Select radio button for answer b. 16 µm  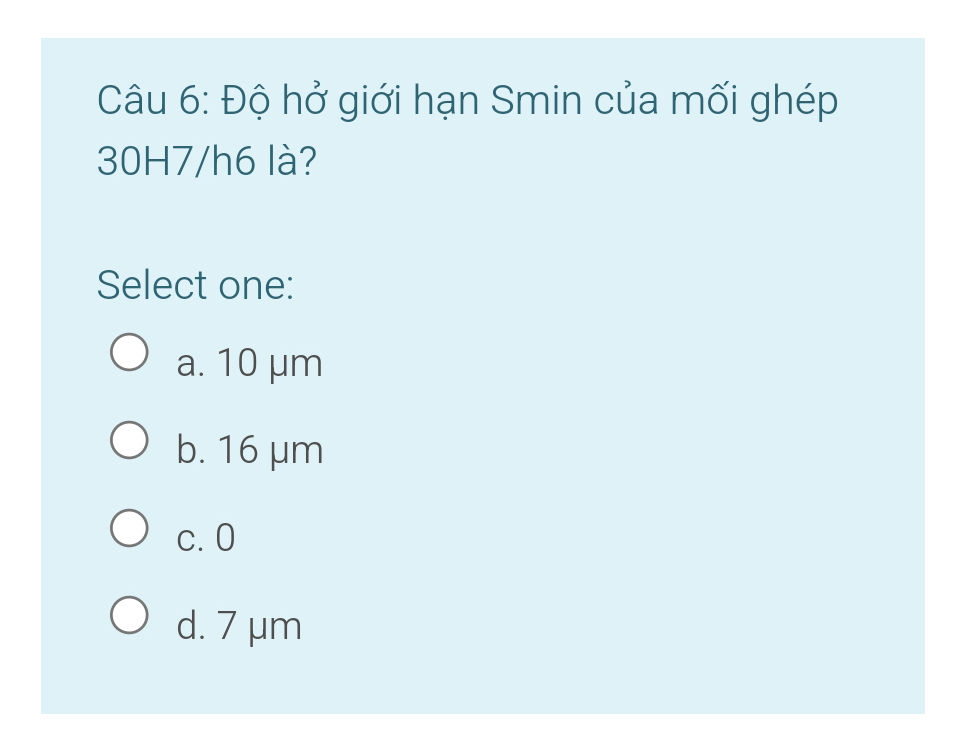pos(129,439)
